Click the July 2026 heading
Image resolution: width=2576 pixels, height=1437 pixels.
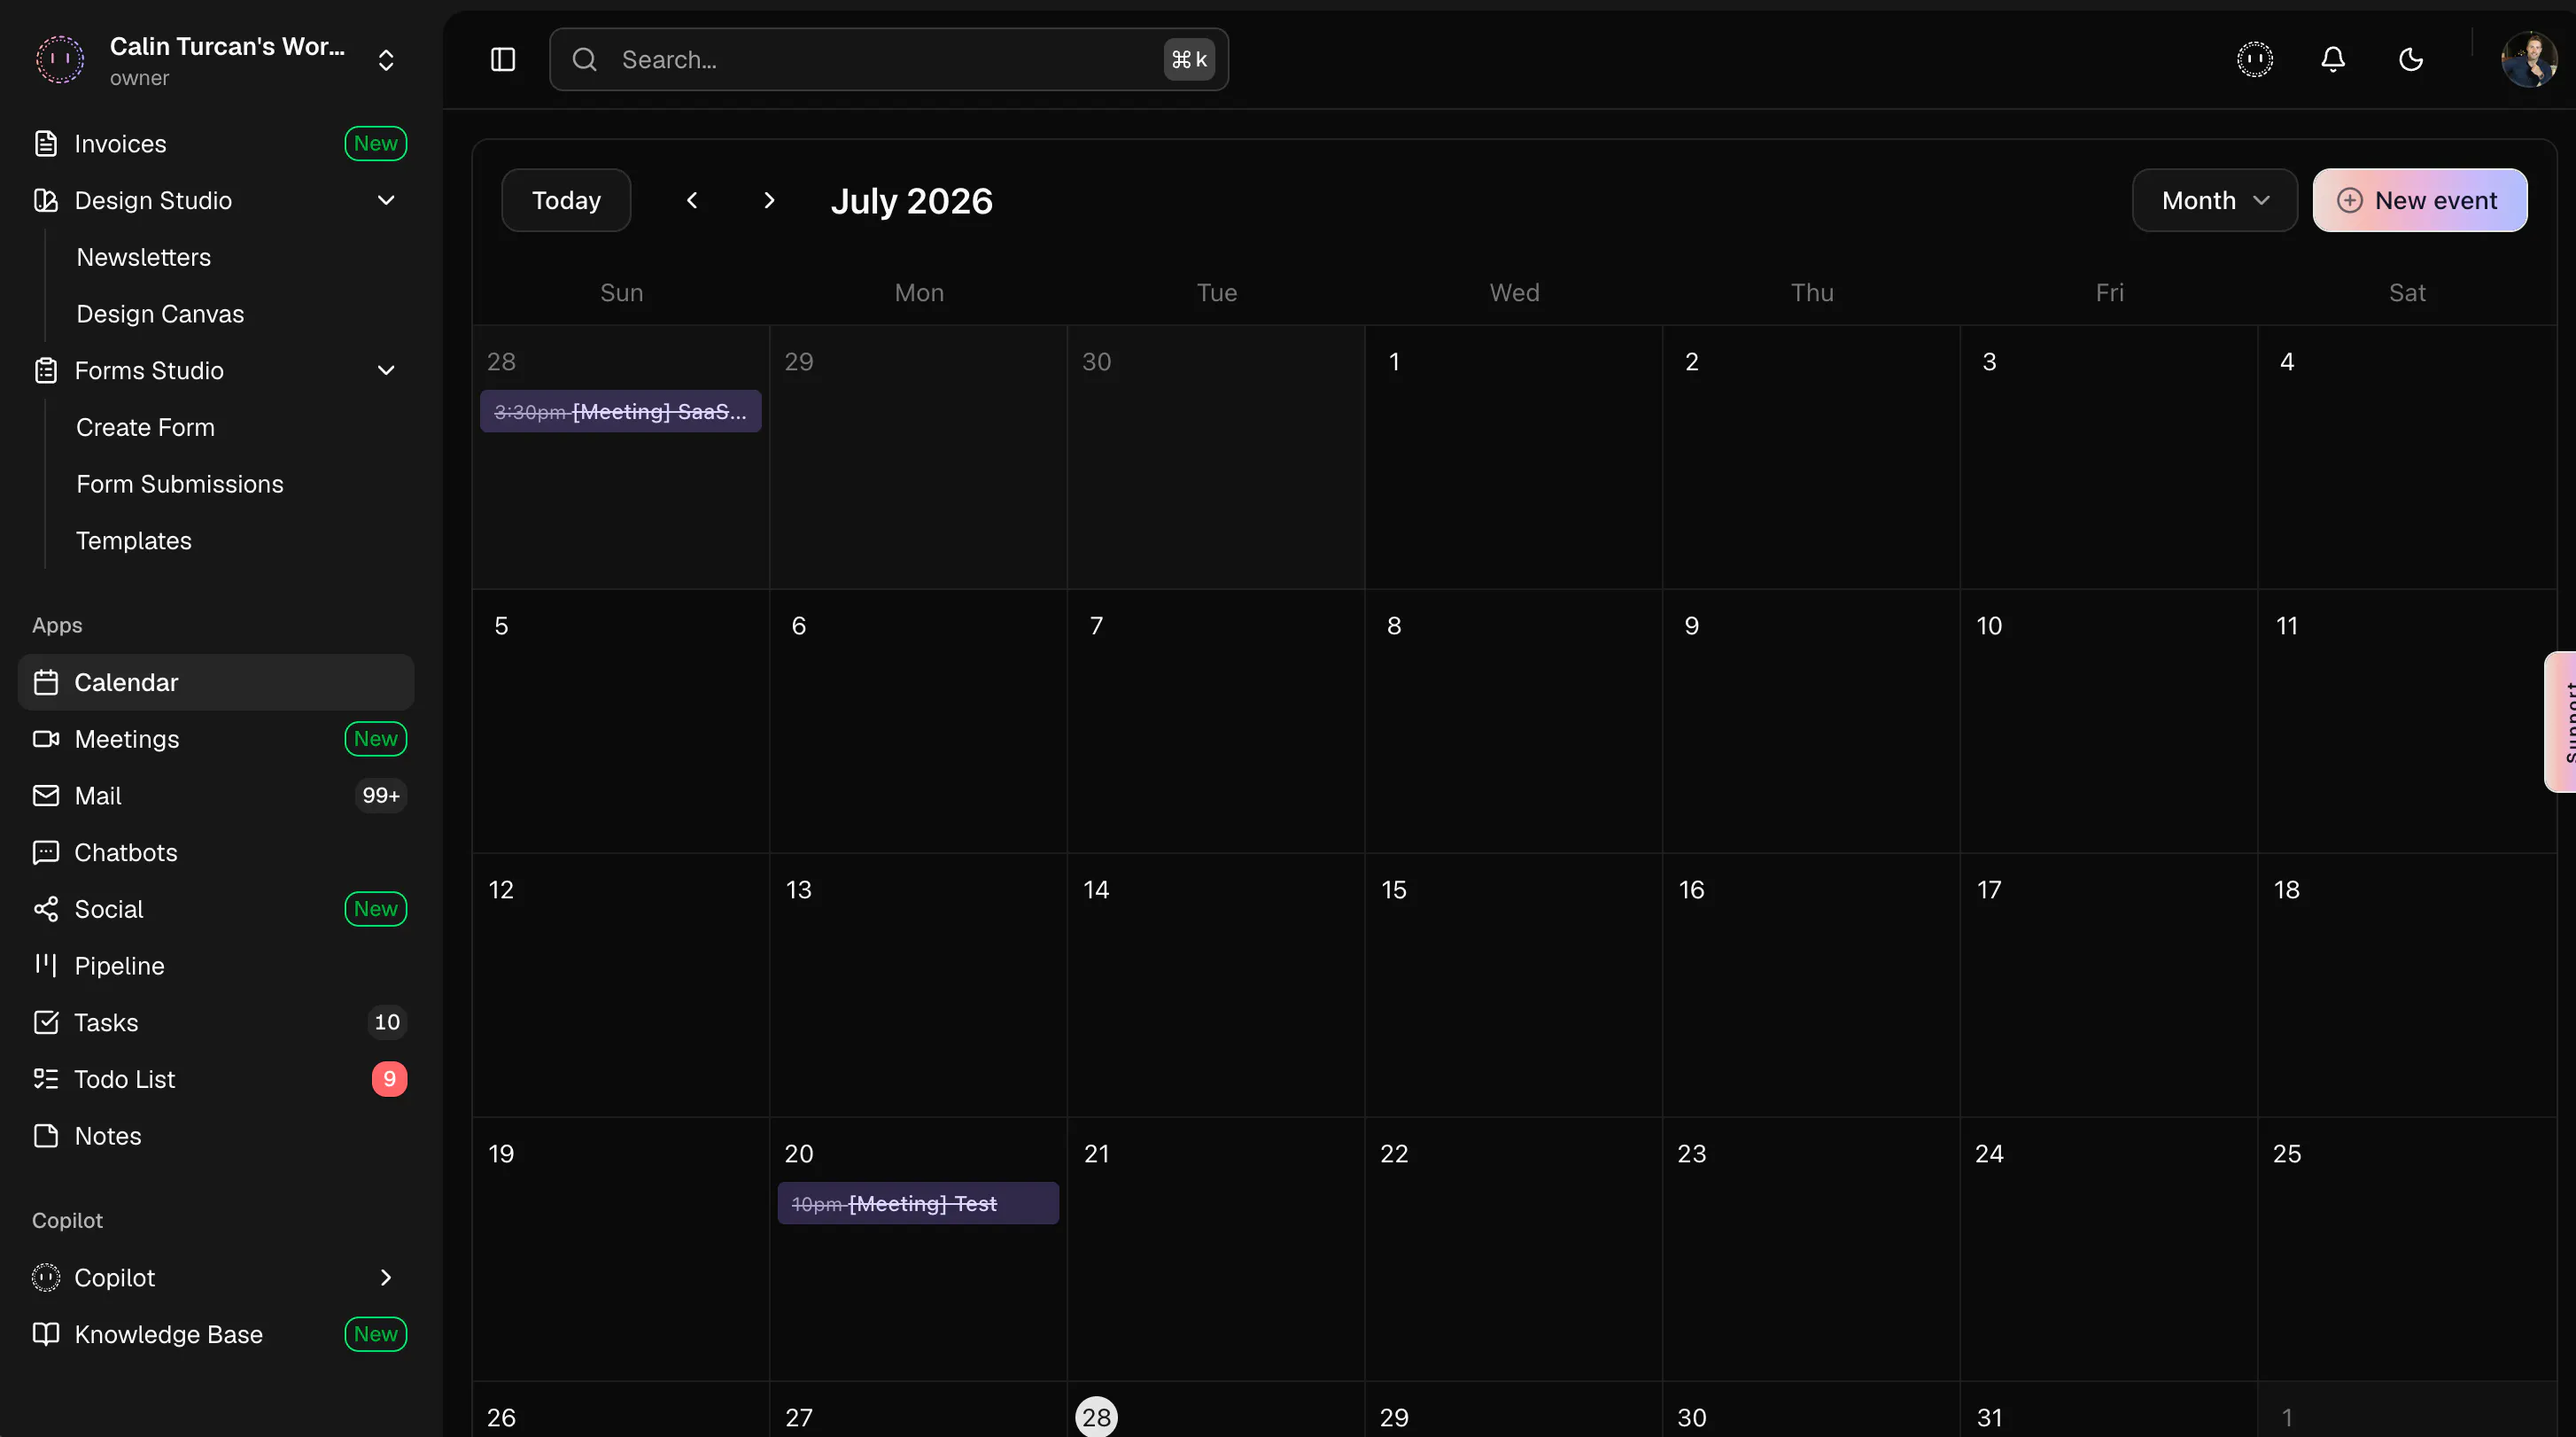click(x=912, y=201)
